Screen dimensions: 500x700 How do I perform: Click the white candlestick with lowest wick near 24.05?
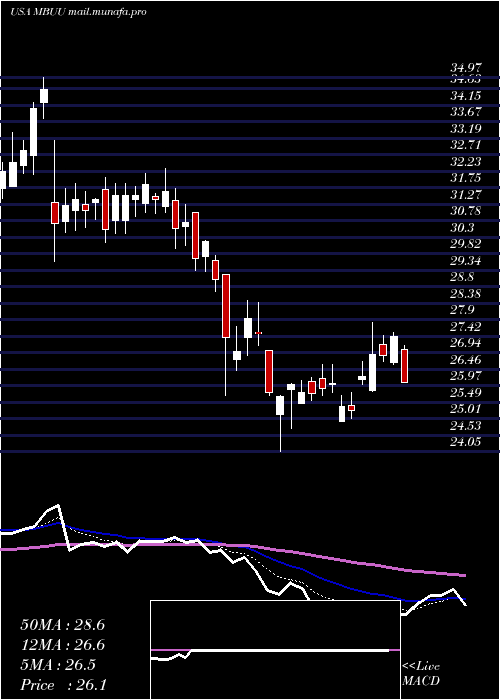click(x=280, y=405)
